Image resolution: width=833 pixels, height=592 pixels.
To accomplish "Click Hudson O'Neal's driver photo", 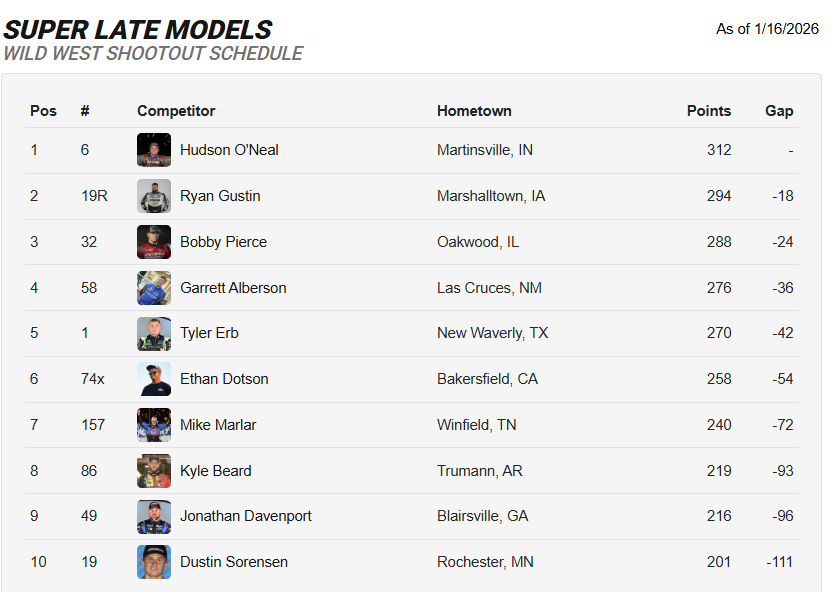I will pyautogui.click(x=154, y=150).
